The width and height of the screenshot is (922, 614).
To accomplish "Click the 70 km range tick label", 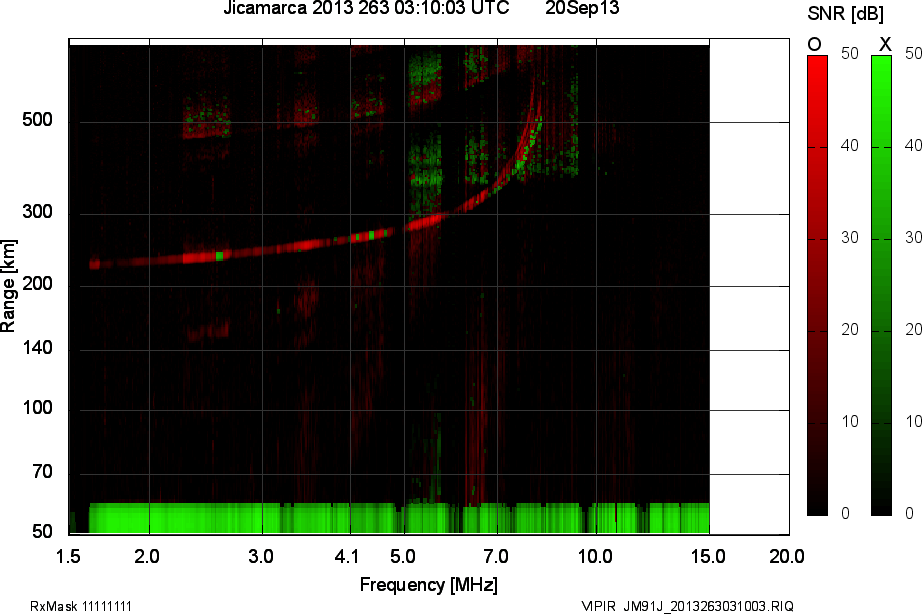I will pos(42,472).
